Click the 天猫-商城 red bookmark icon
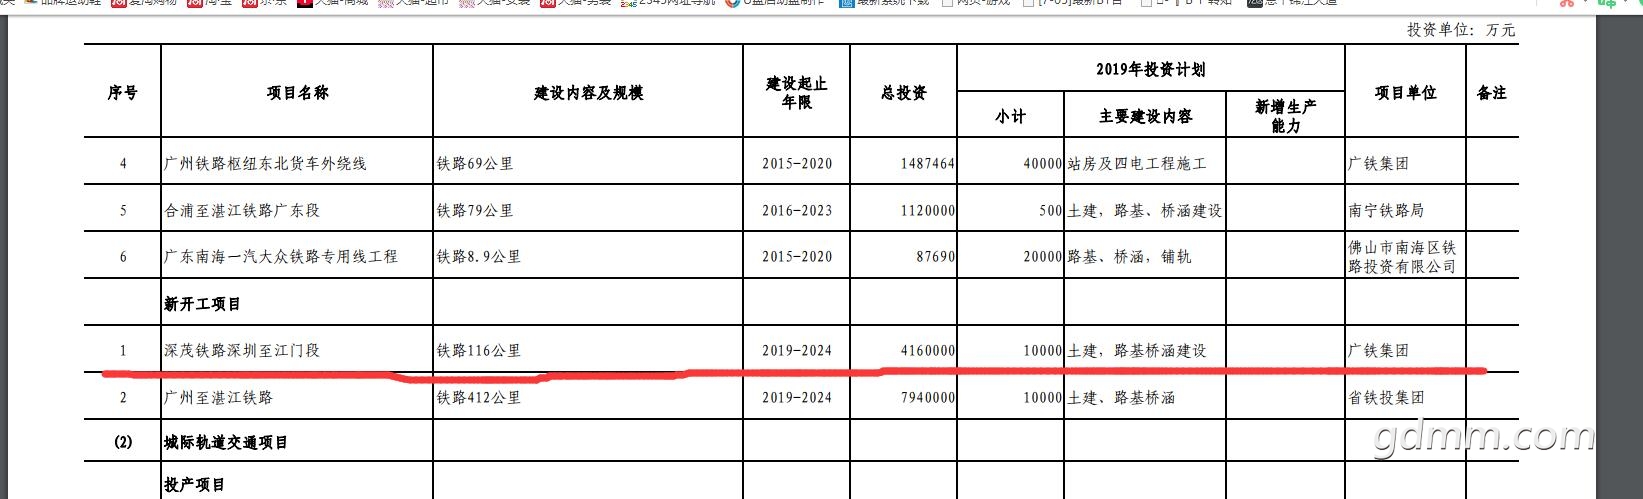 (x=305, y=3)
